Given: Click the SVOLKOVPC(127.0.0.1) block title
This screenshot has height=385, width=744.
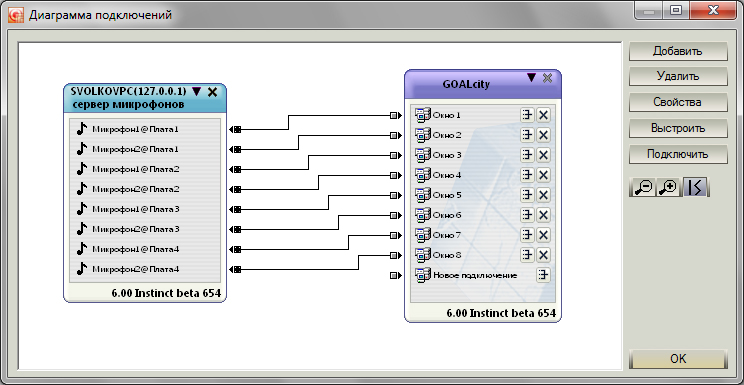Looking at the screenshot, I should [x=129, y=91].
